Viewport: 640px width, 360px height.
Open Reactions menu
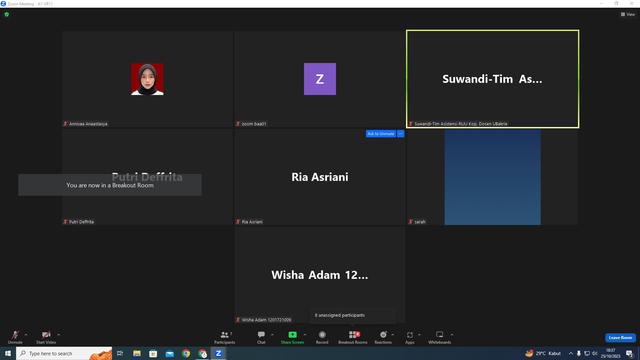tap(383, 337)
